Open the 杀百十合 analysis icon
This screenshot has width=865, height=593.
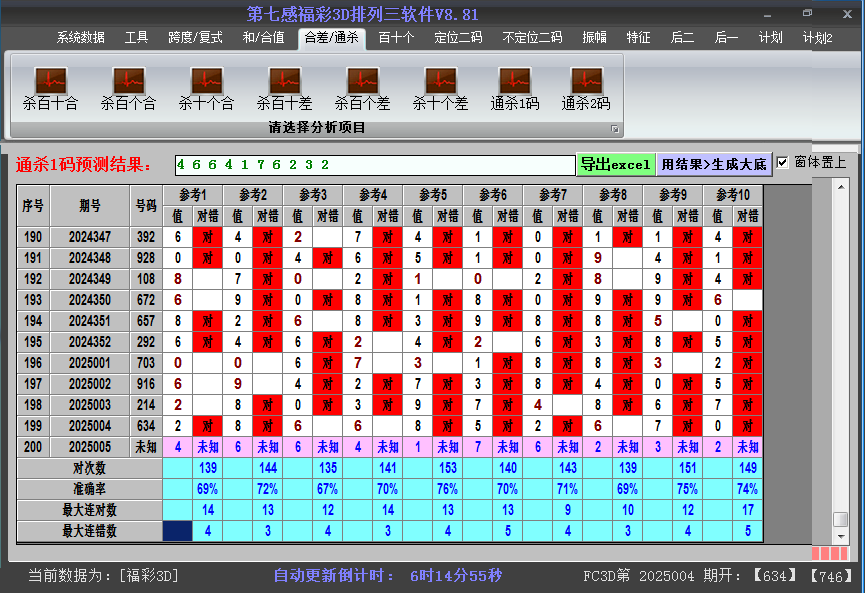tap(50, 88)
